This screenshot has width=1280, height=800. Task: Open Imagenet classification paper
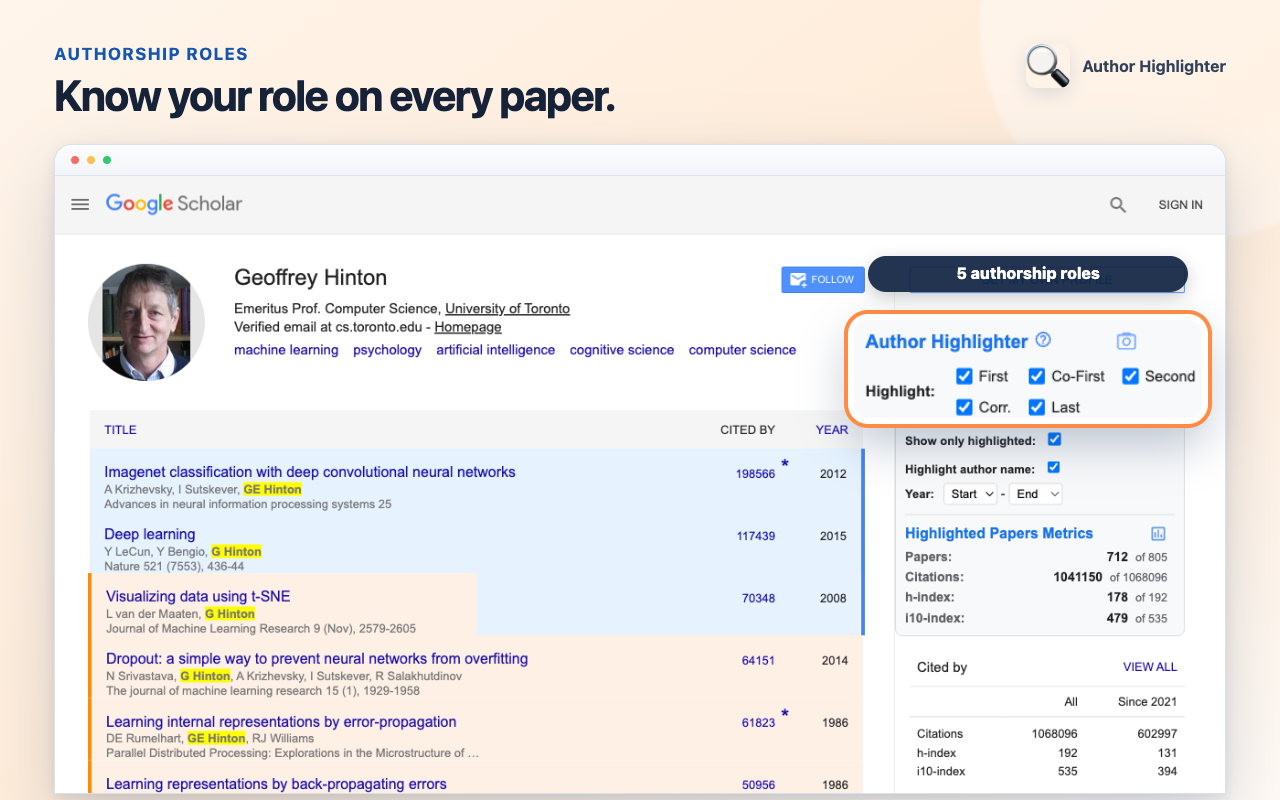click(310, 472)
